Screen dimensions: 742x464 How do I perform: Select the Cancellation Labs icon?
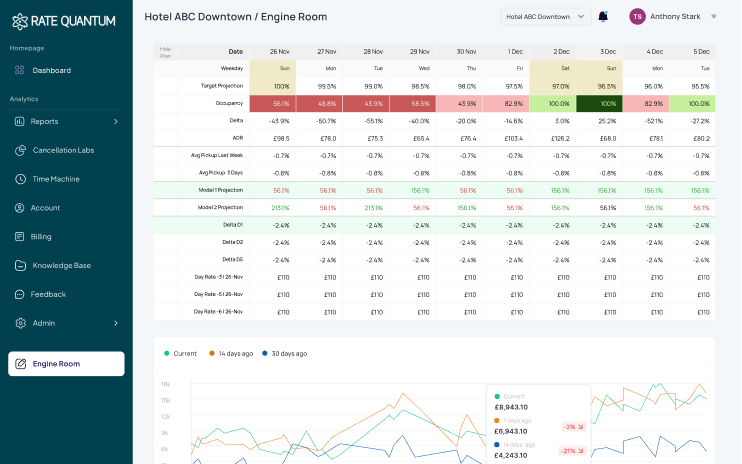point(20,150)
